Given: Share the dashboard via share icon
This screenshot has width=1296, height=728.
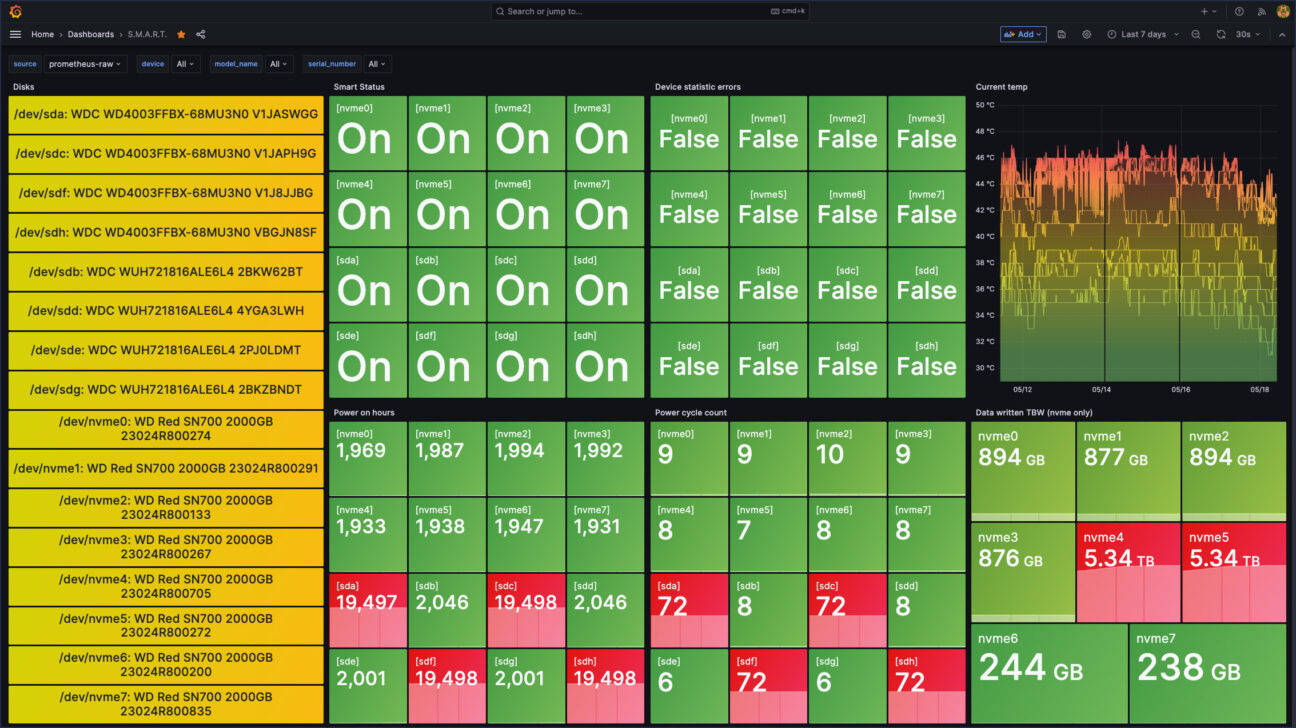Looking at the screenshot, I should tap(201, 34).
